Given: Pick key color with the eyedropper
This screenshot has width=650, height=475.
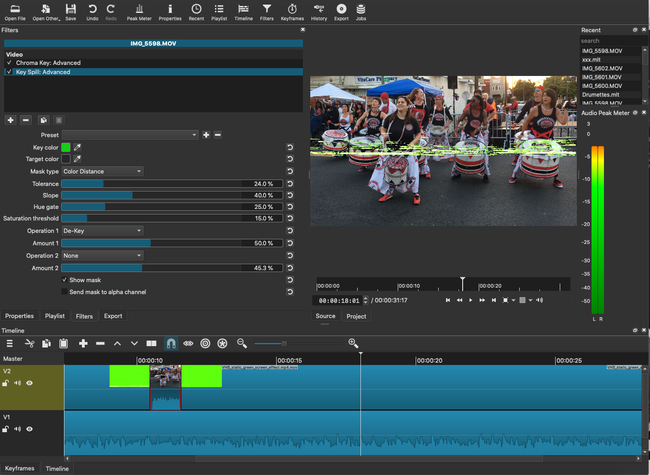Looking at the screenshot, I should click(x=77, y=147).
